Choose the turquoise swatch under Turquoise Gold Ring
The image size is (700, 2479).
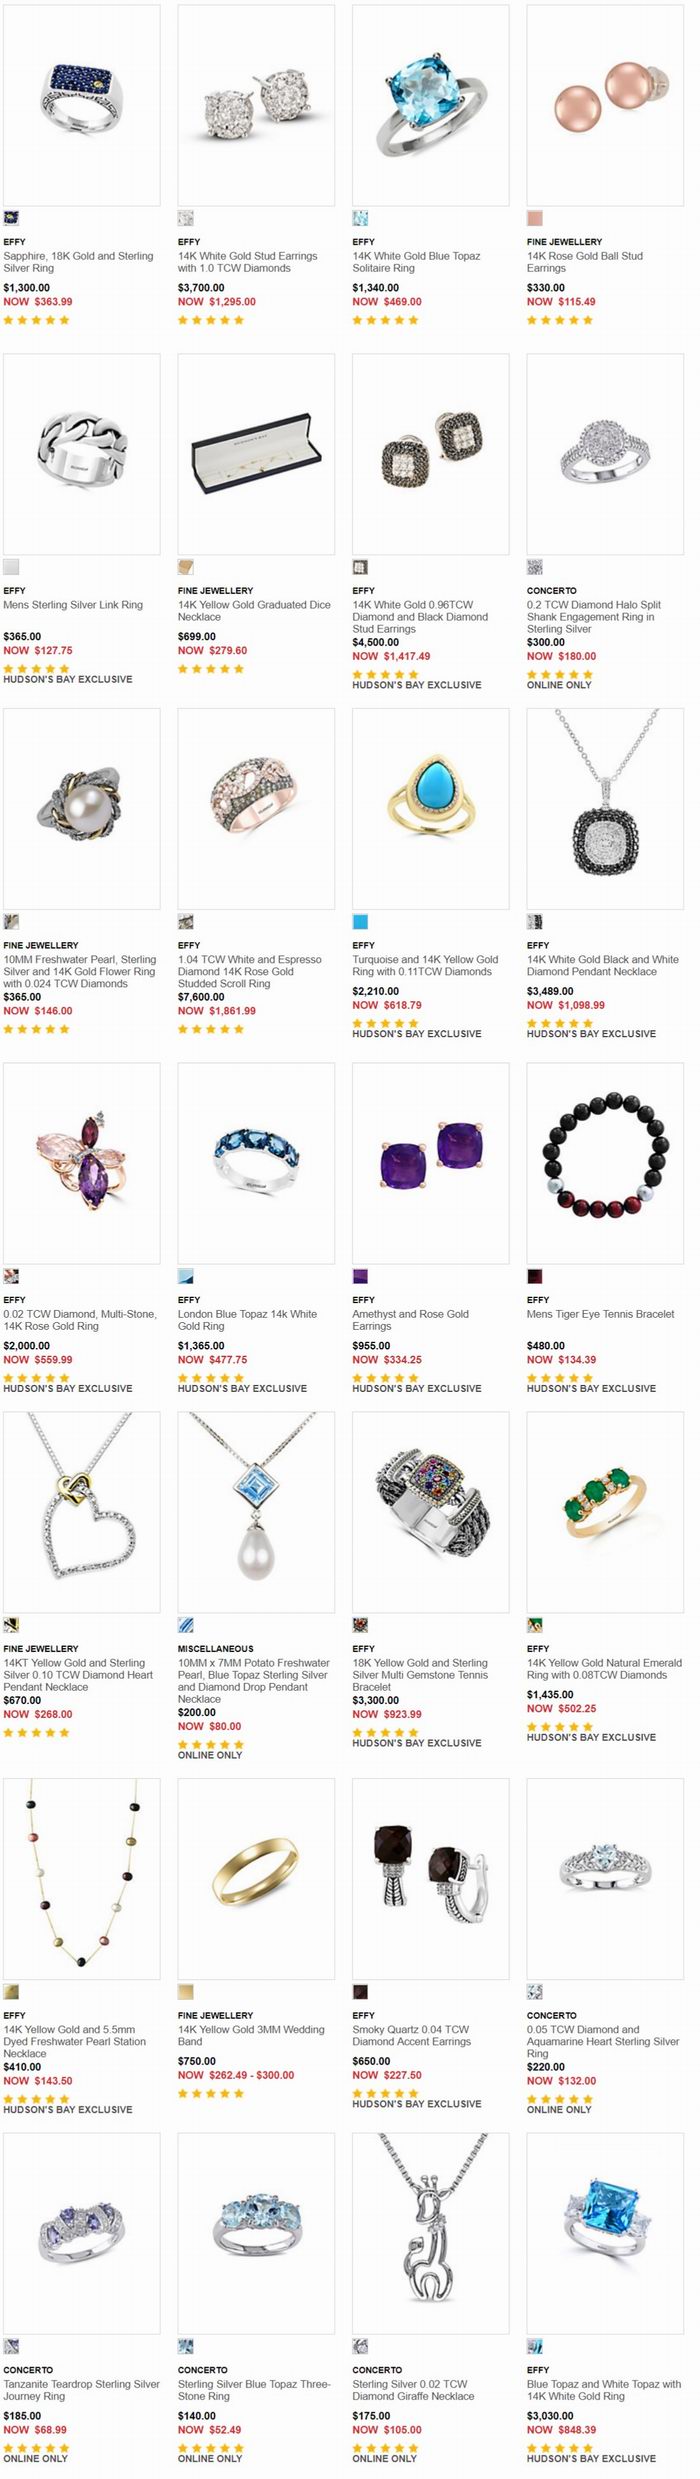(360, 921)
